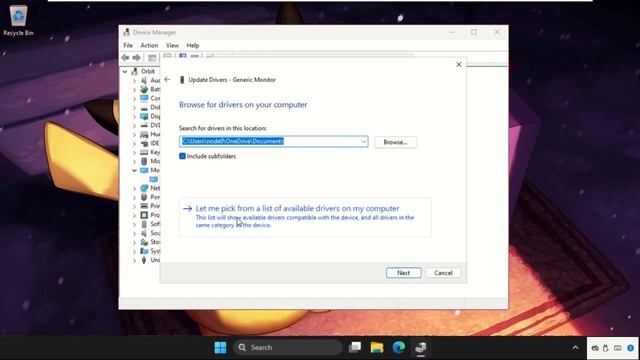This screenshot has height=360, width=640.
Task: Launch Microsoft Edge from the taskbar
Action: pyautogui.click(x=399, y=347)
